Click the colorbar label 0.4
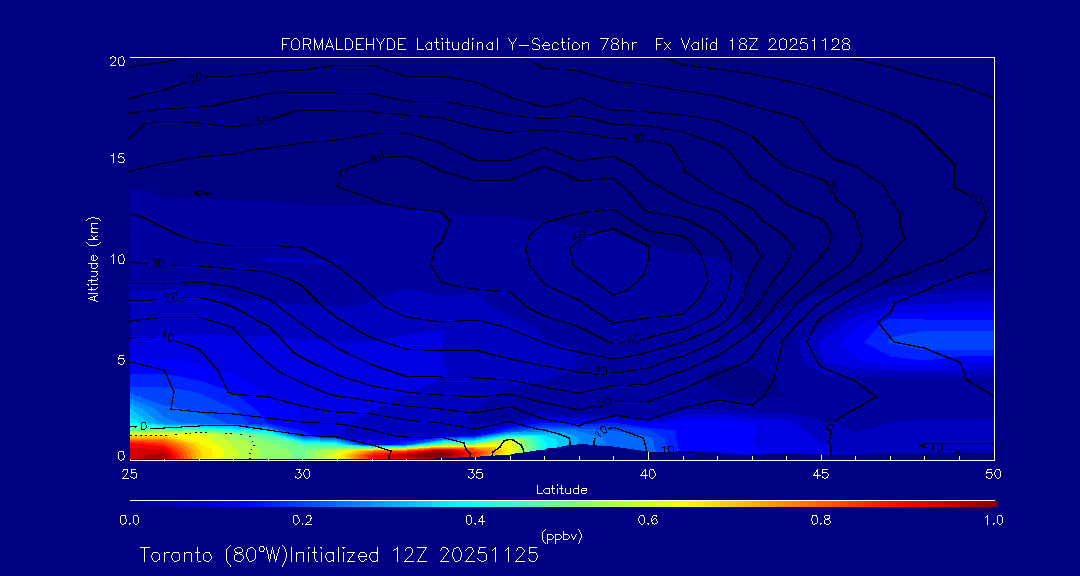Screen dimensions: 1080x576 [x=475, y=521]
